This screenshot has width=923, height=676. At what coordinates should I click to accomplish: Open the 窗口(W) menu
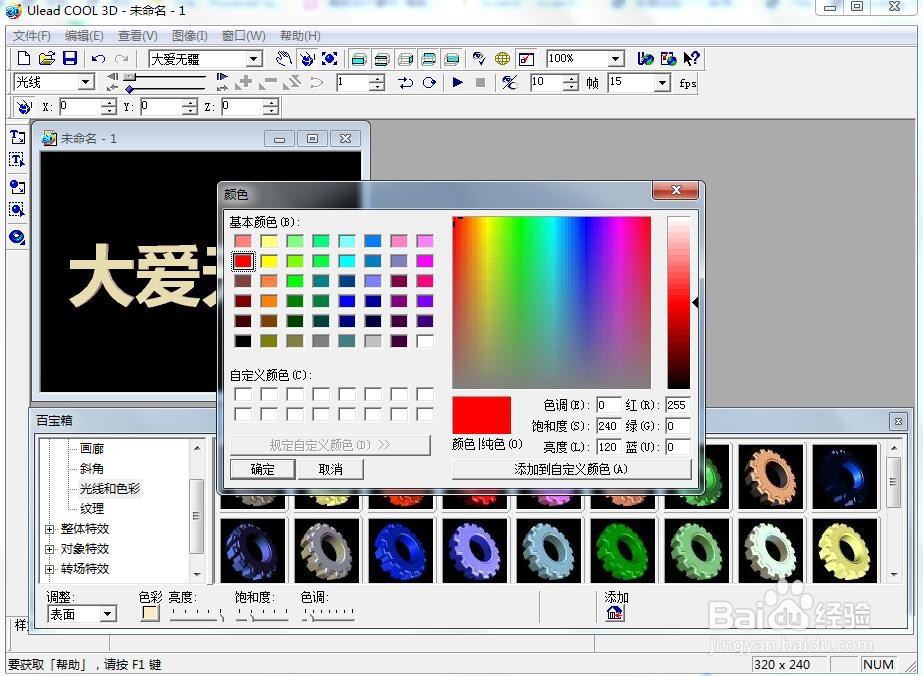[x=243, y=36]
